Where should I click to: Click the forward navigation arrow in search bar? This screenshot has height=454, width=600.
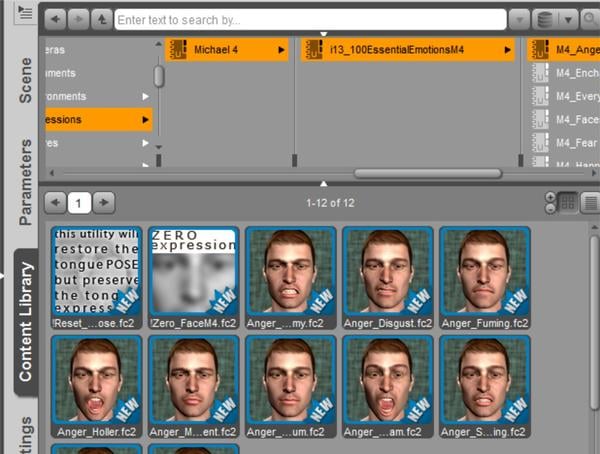(x=78, y=19)
